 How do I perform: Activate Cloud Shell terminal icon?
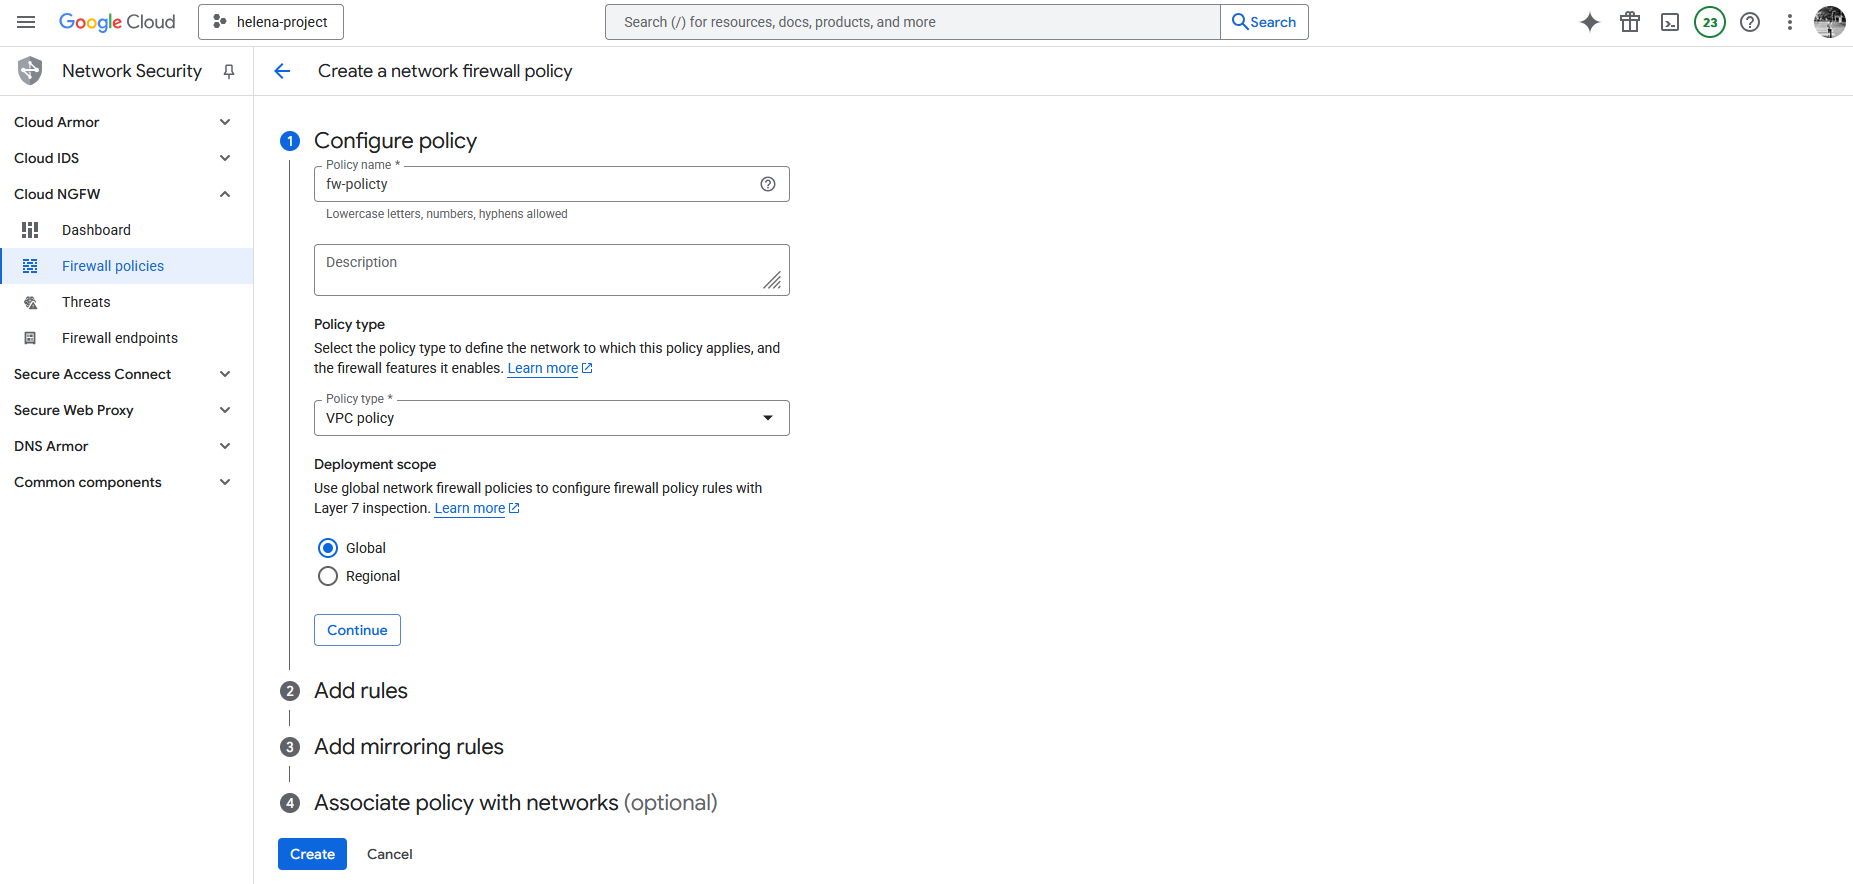[1670, 22]
